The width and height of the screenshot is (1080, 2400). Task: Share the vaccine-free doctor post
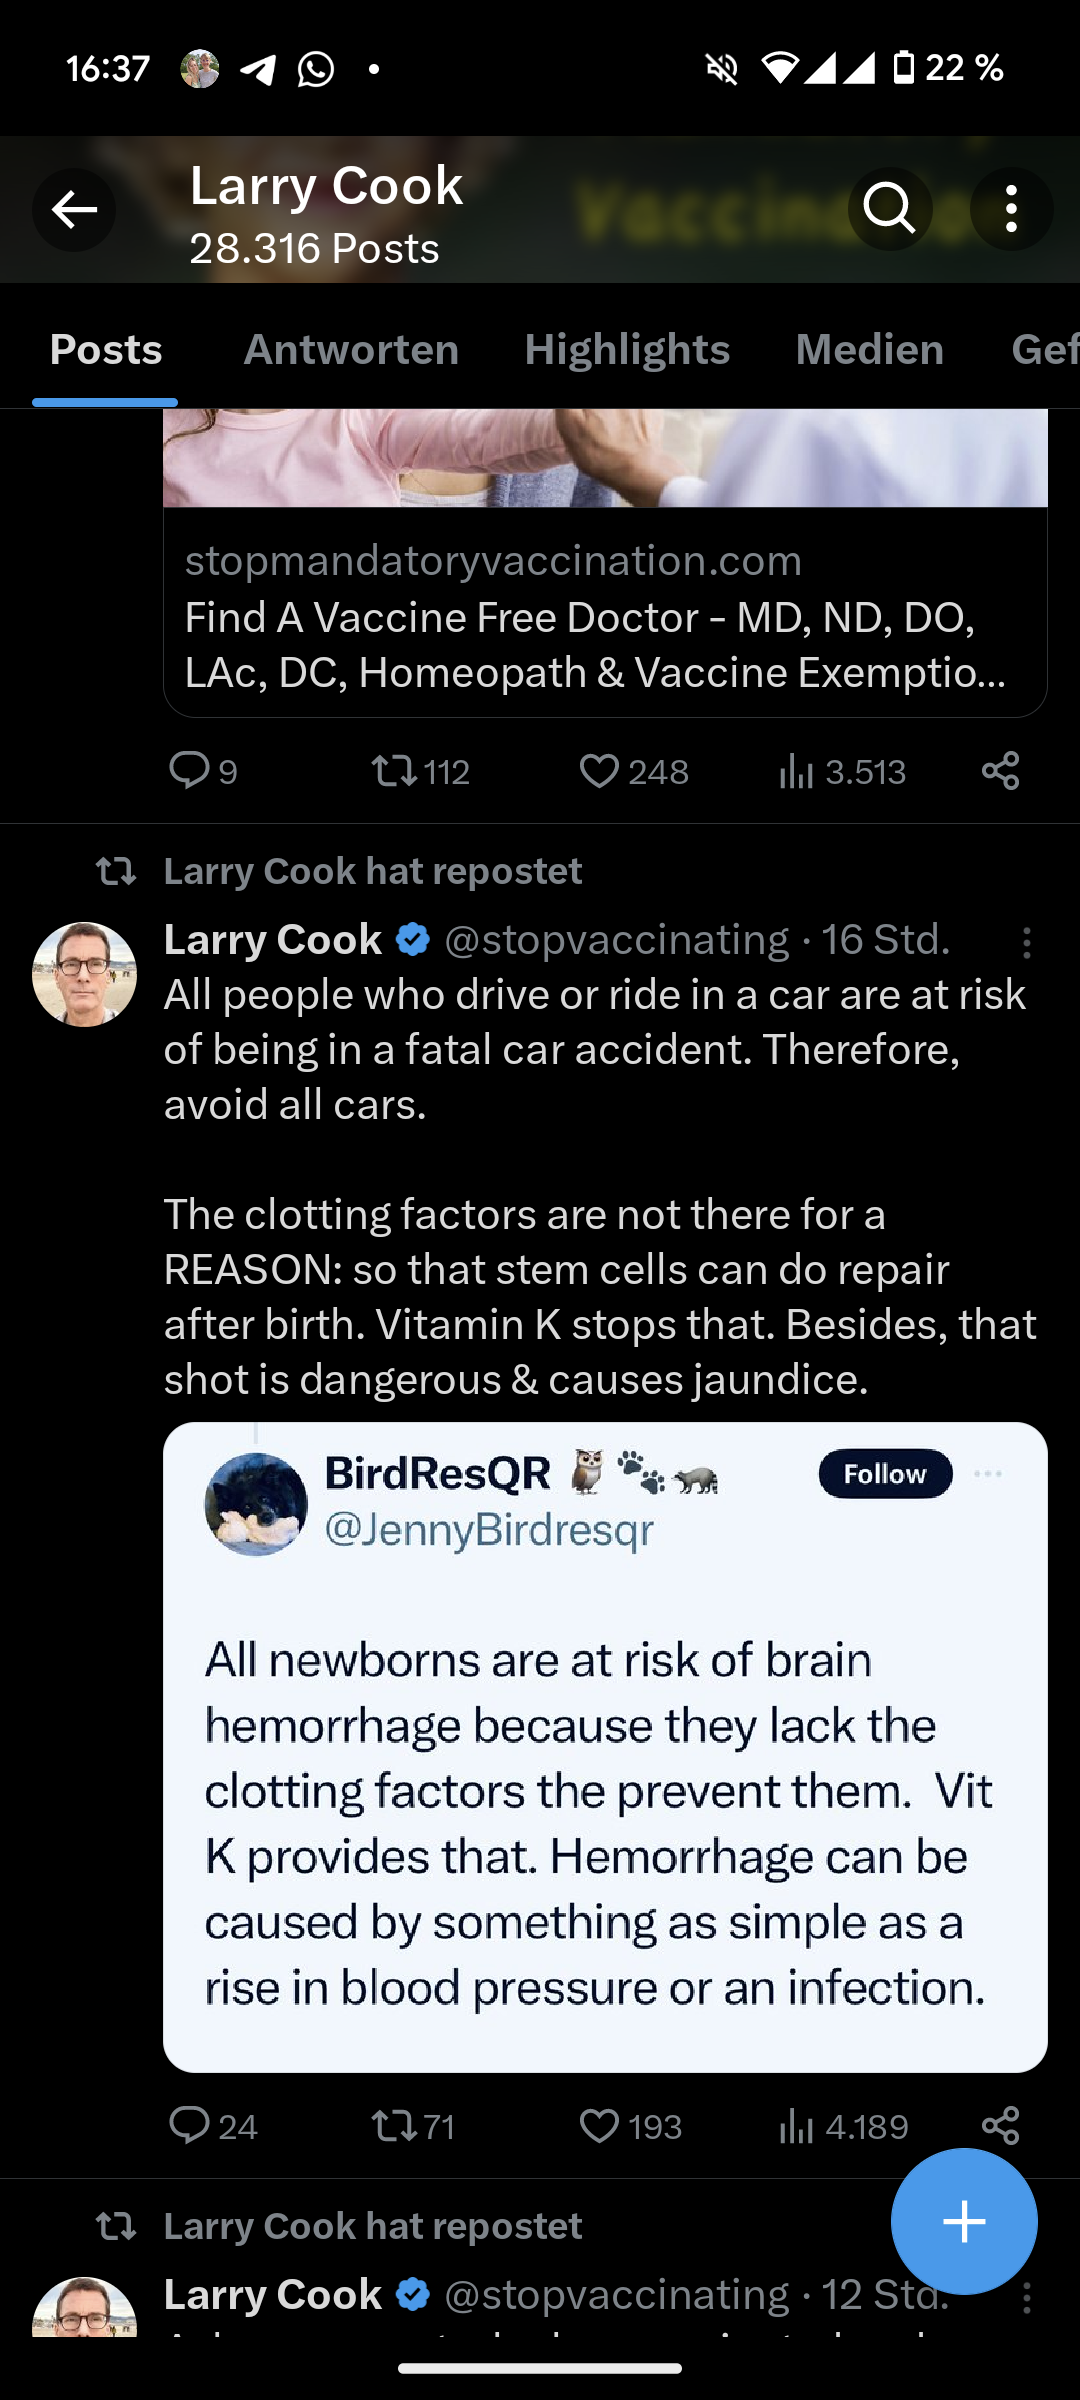1000,771
